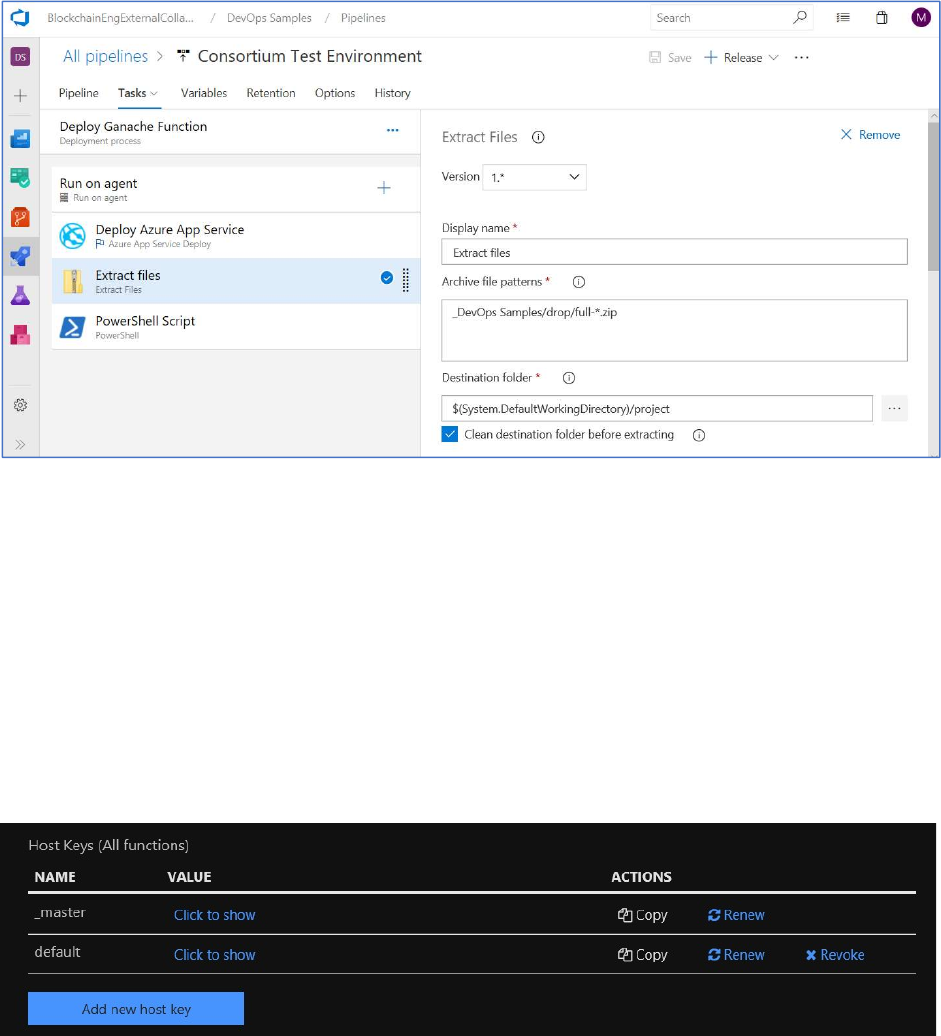This screenshot has height=1036, width=941.
Task: Click the Save button
Action: (x=670, y=57)
